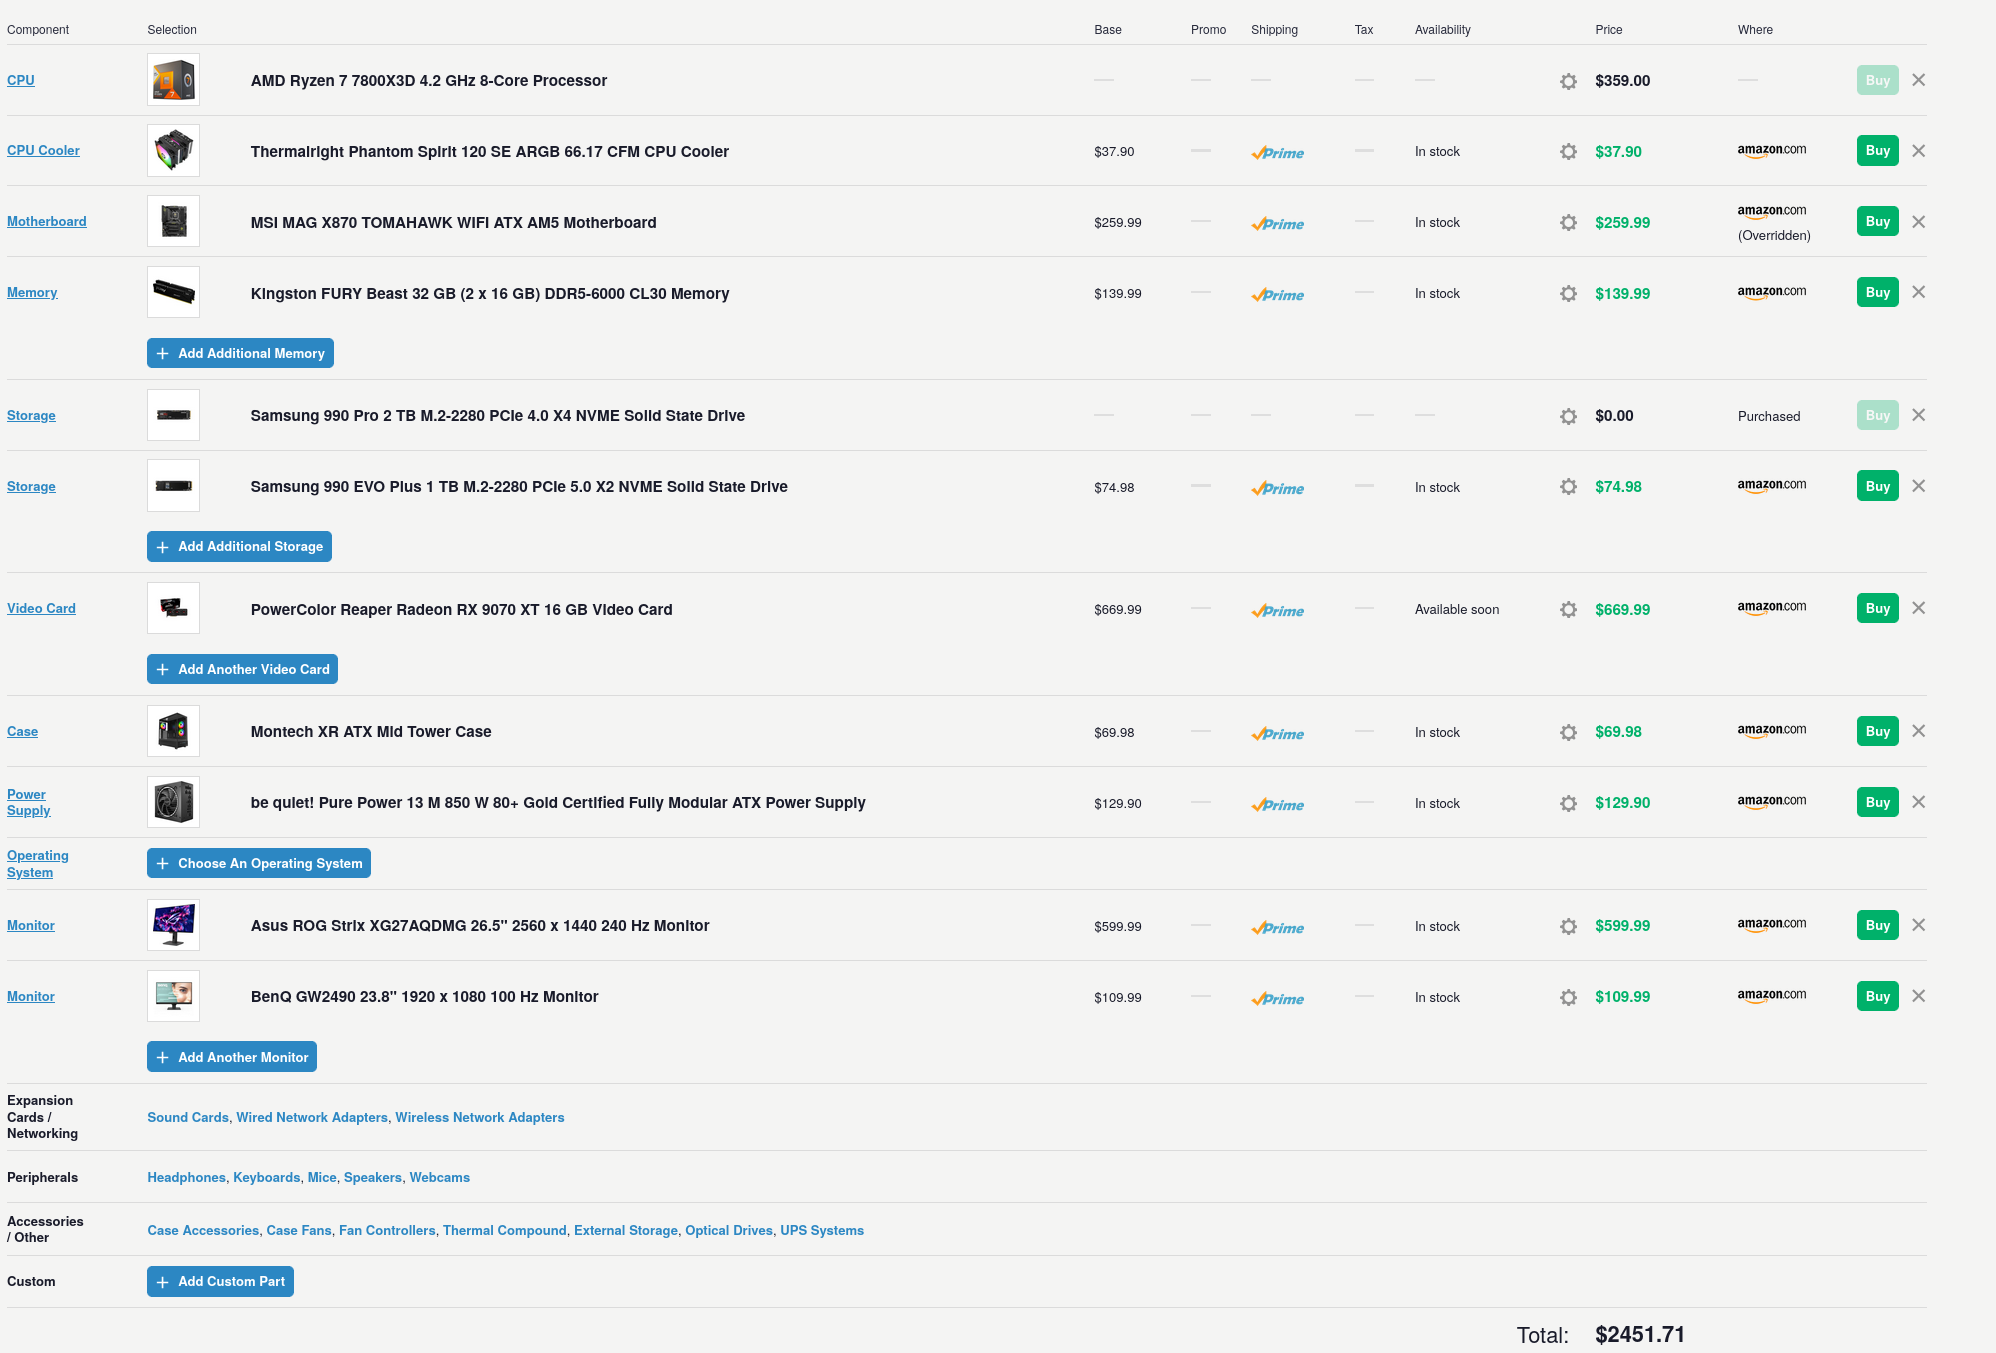Click the AMD Ryzen 7 7800X3D thumbnail
1996x1353 pixels.
click(x=173, y=81)
